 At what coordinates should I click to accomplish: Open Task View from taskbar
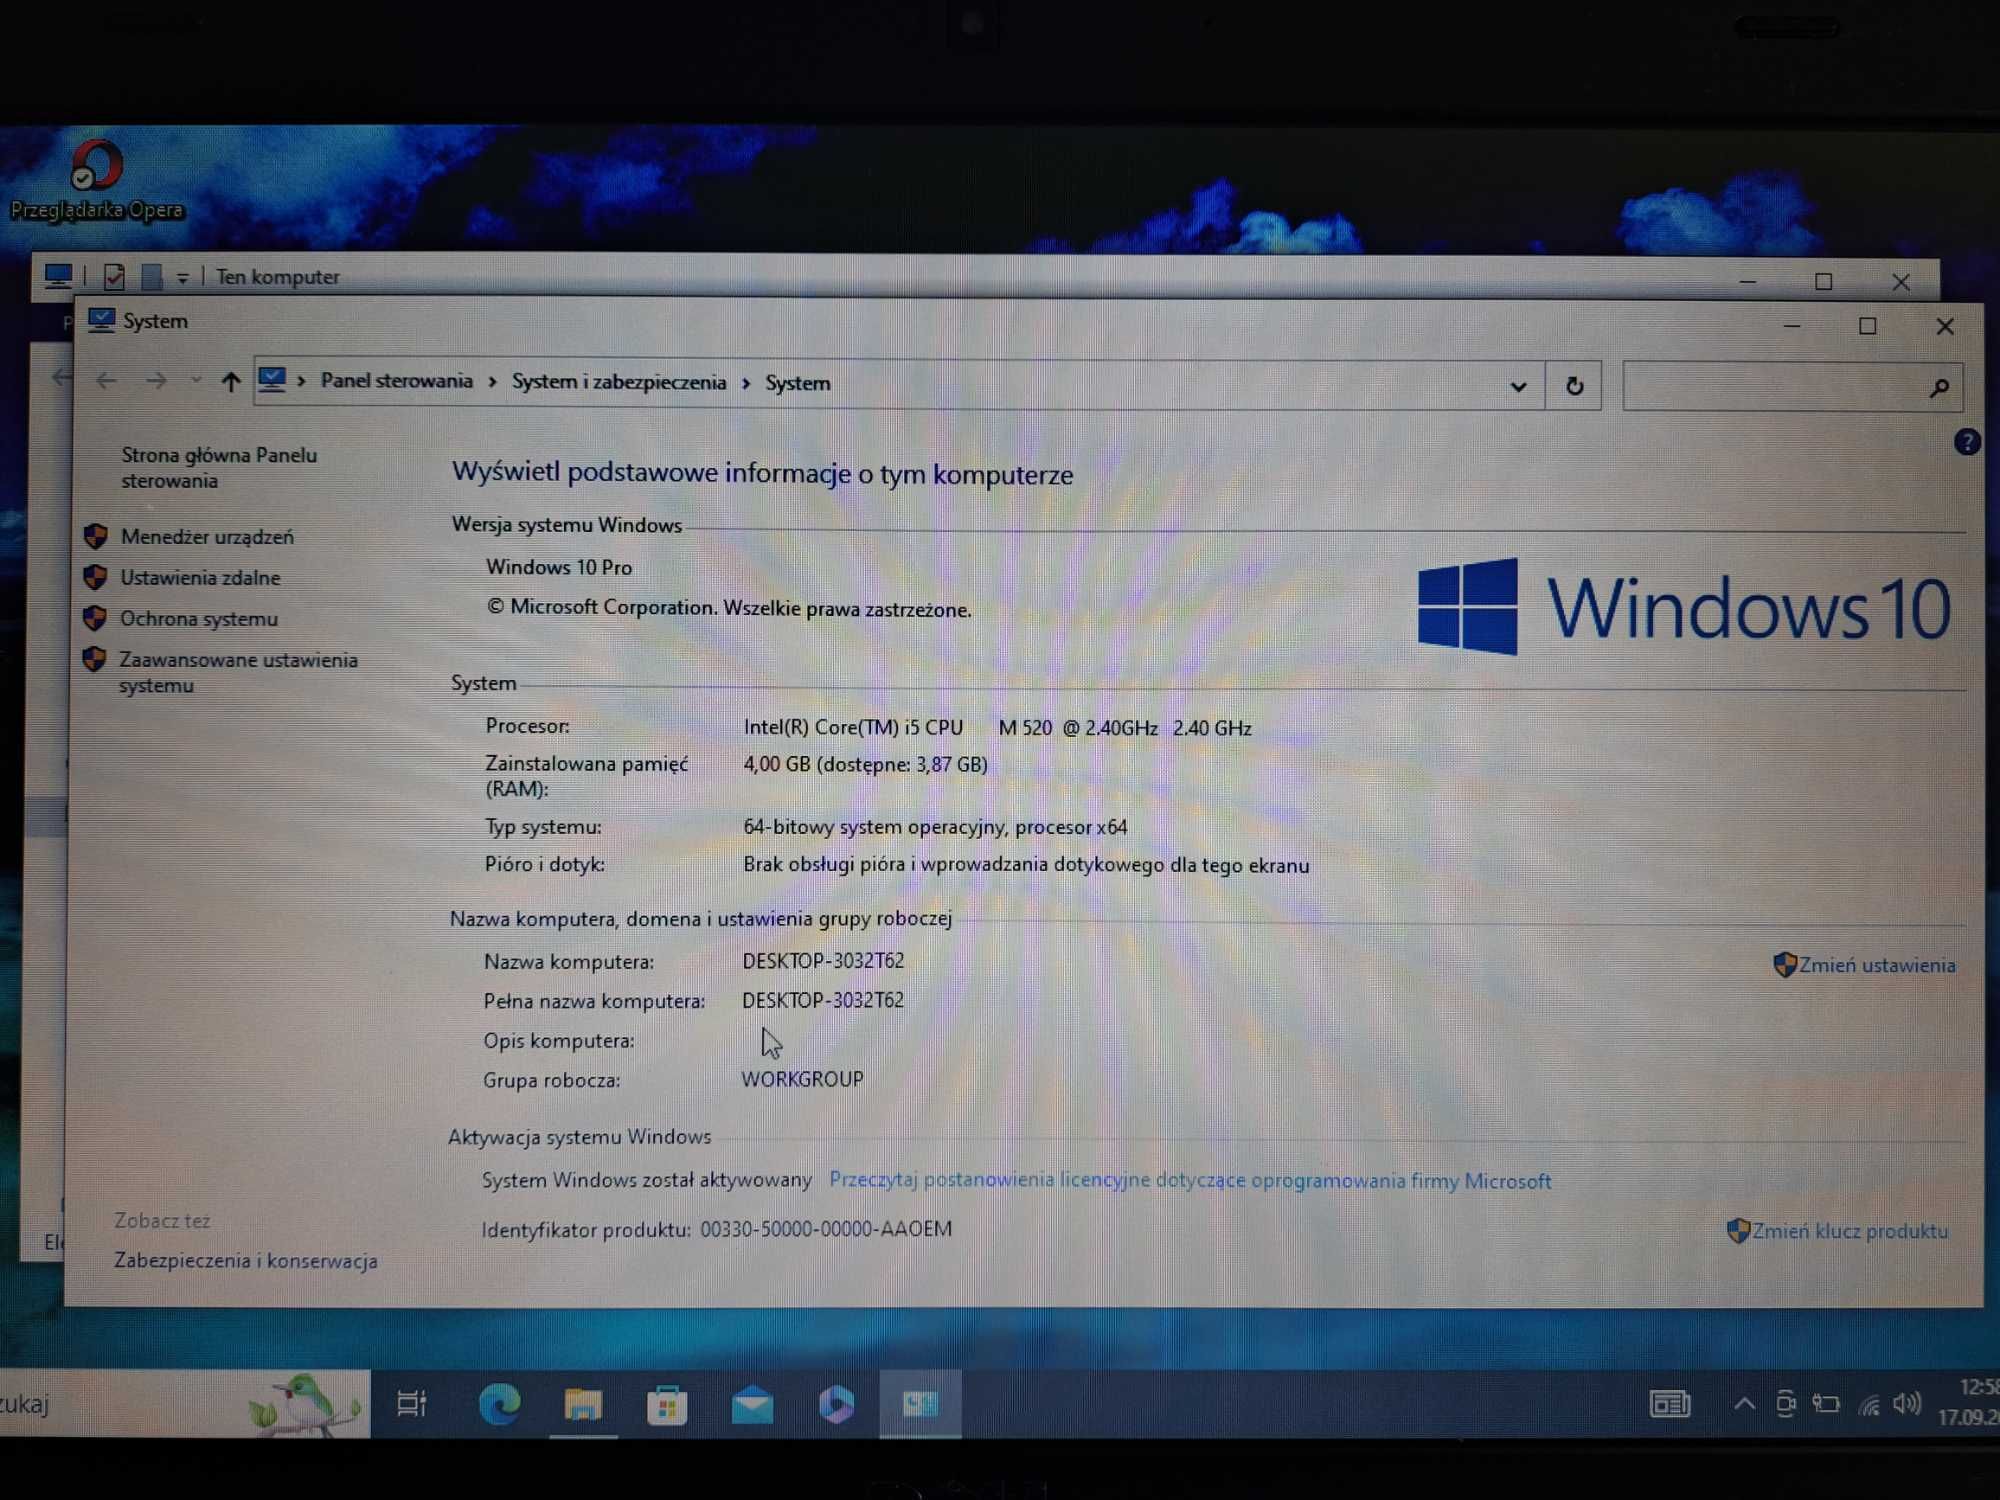click(412, 1404)
